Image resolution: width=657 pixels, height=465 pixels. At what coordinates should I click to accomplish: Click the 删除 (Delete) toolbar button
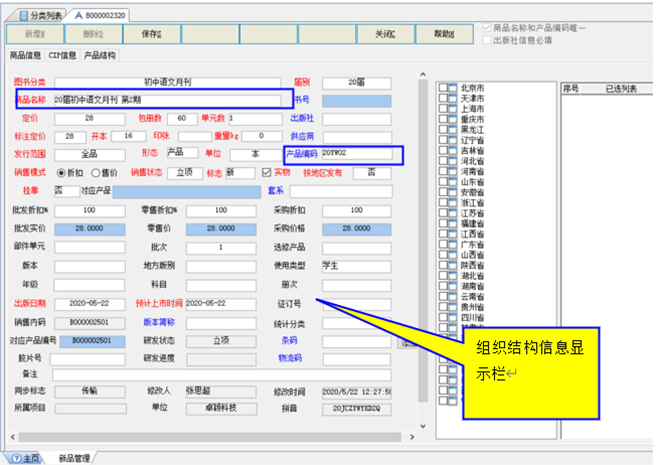click(93, 34)
